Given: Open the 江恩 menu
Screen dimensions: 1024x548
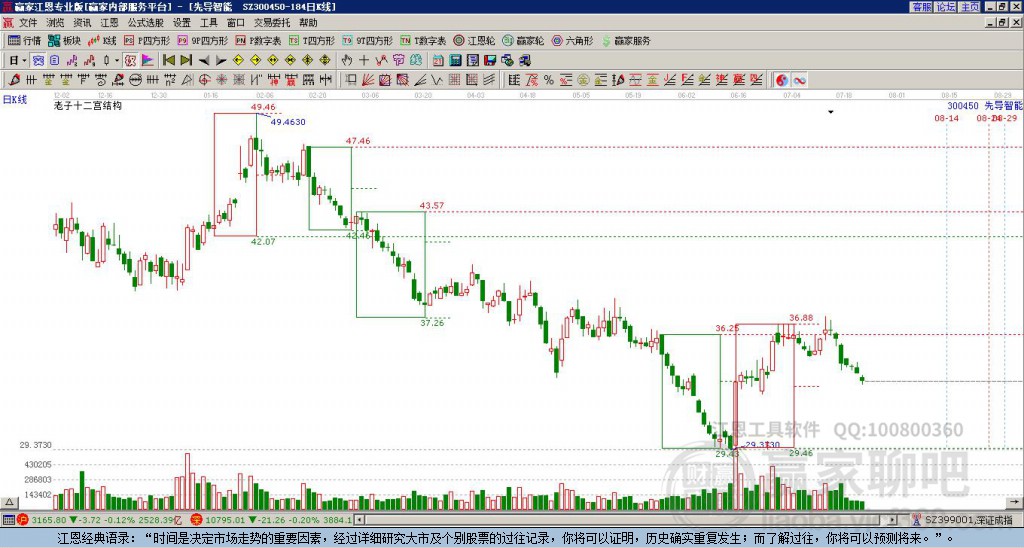Looking at the screenshot, I should click(109, 23).
